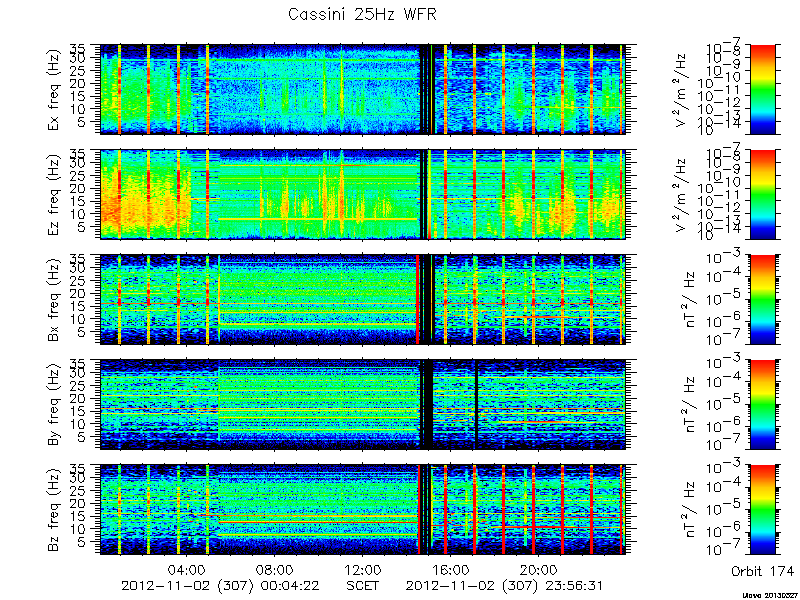
Task: Select the 'Ez freq (Hz)' axis label
Action: tap(54, 194)
